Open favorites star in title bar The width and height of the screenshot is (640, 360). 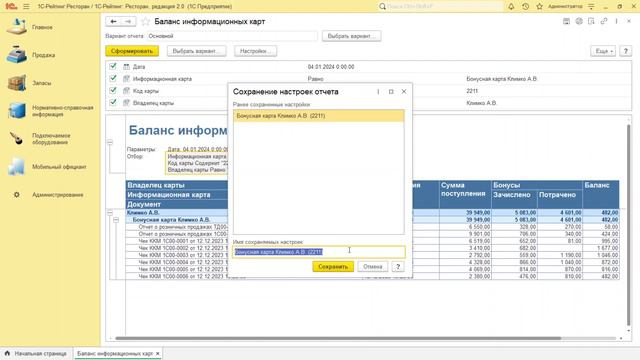[x=539, y=7]
